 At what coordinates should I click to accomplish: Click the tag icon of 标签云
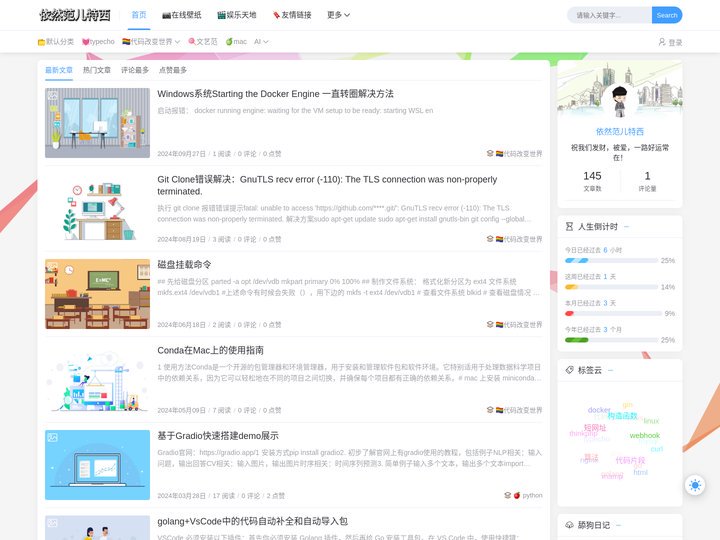569,370
